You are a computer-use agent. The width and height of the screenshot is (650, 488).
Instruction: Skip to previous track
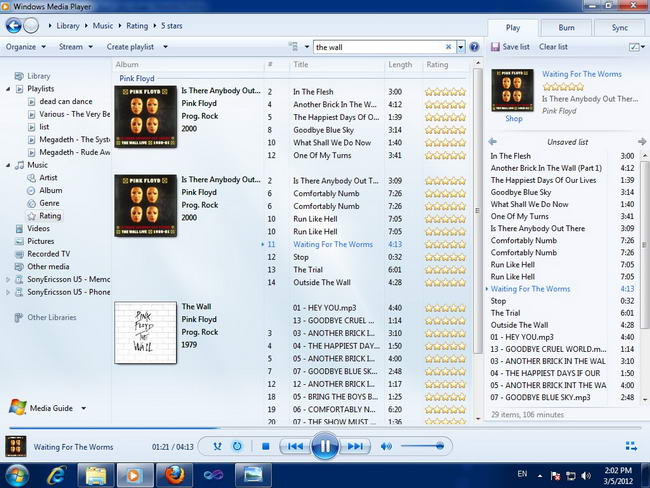click(295, 447)
